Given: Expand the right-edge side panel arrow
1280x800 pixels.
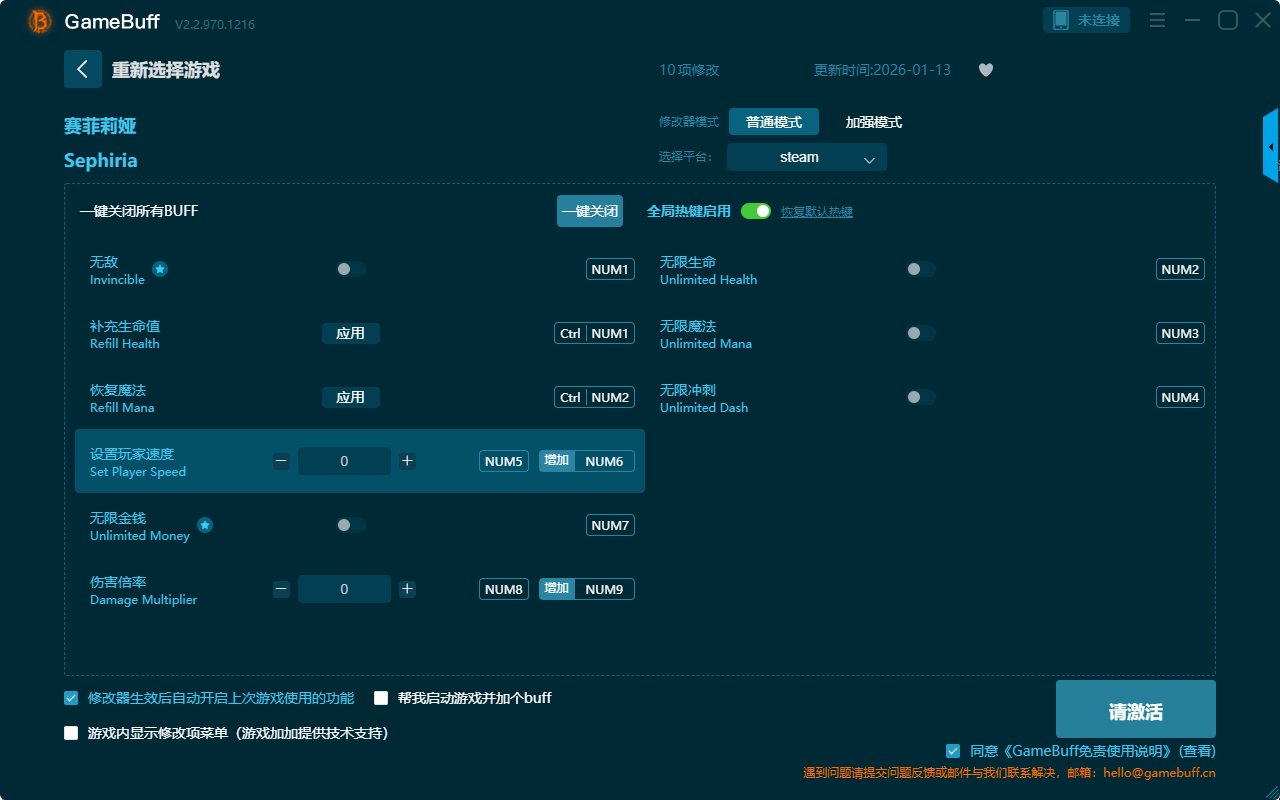Looking at the screenshot, I should click(x=1270, y=147).
